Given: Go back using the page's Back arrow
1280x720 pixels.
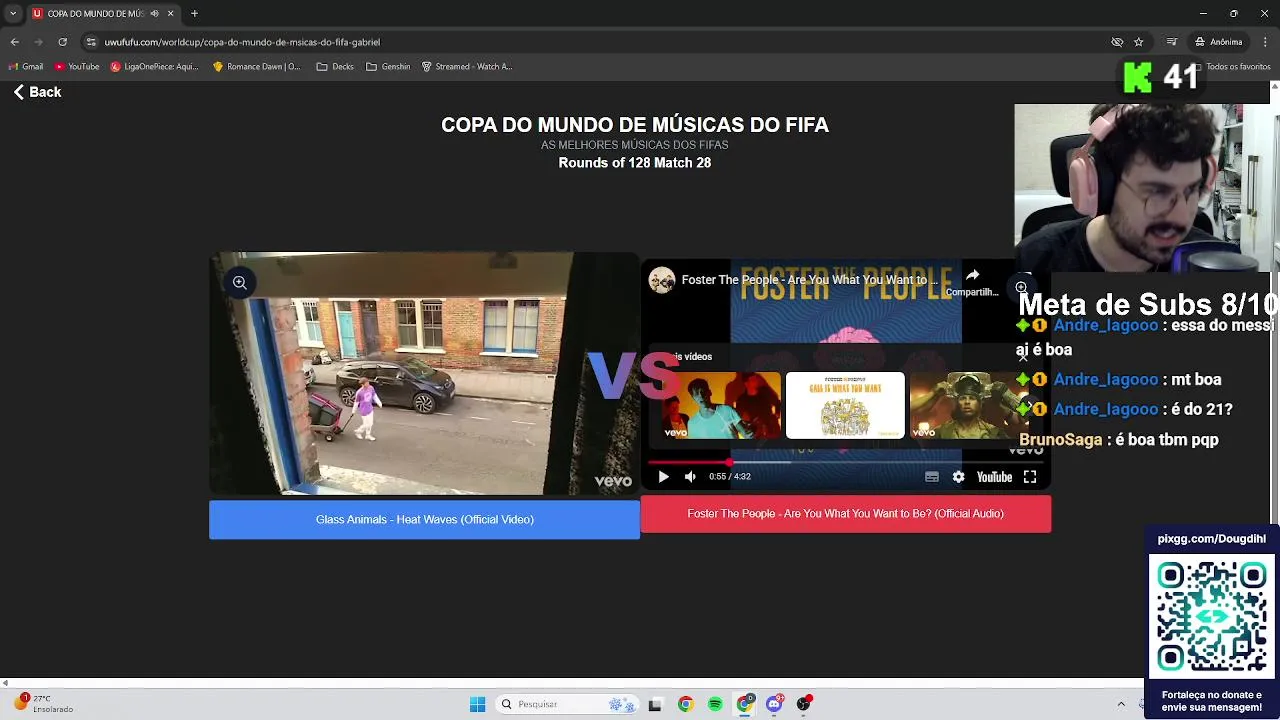Looking at the screenshot, I should tap(37, 92).
